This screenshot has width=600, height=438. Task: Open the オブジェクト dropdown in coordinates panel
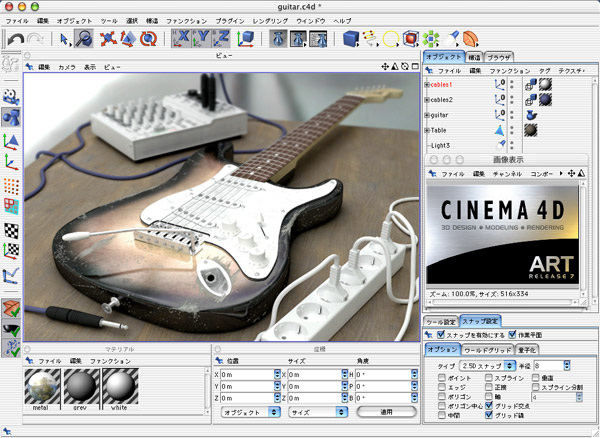(249, 412)
